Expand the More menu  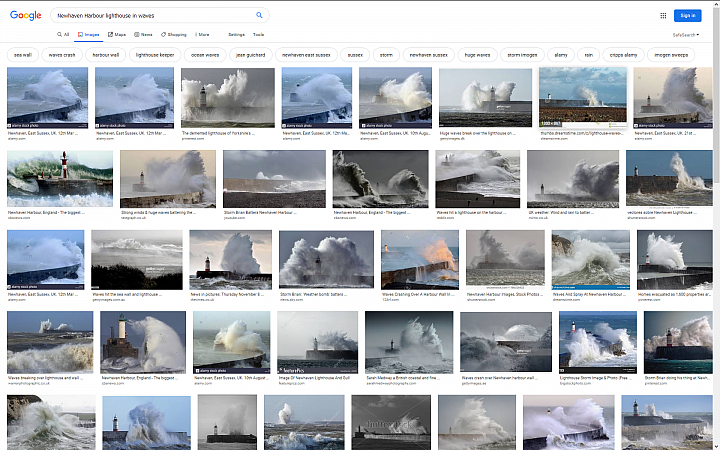pos(202,34)
